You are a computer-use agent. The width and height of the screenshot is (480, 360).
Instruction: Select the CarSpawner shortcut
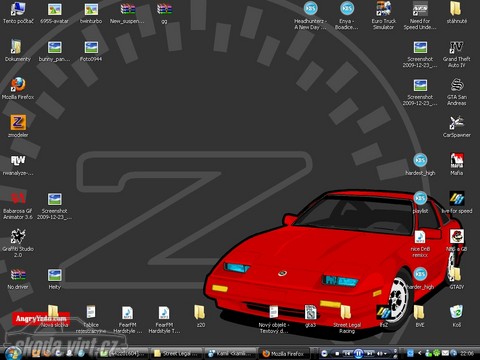pyautogui.click(x=457, y=127)
